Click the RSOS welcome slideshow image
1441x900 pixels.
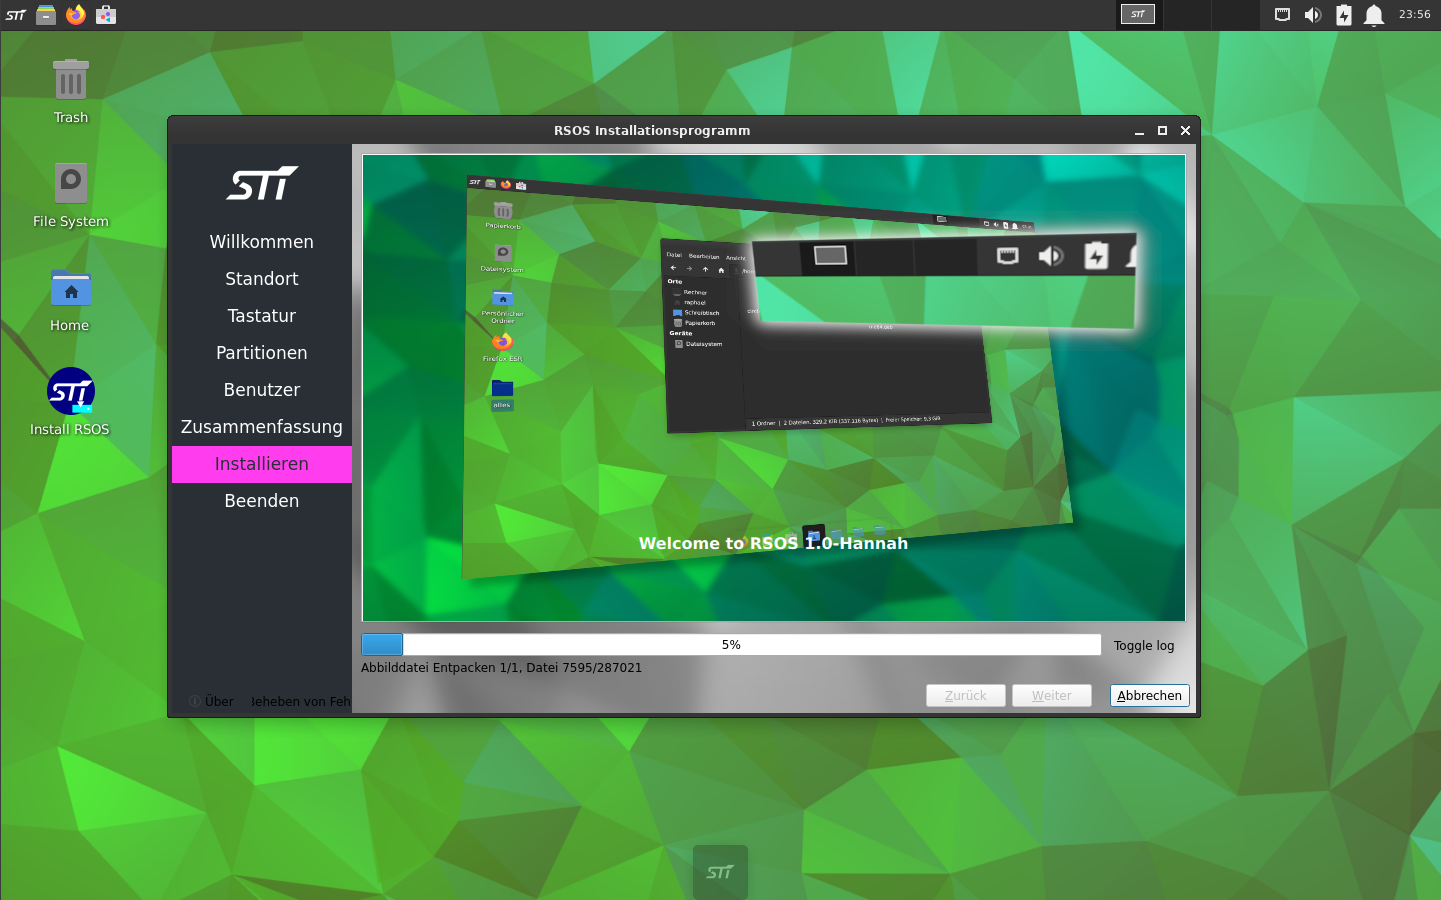click(x=773, y=388)
